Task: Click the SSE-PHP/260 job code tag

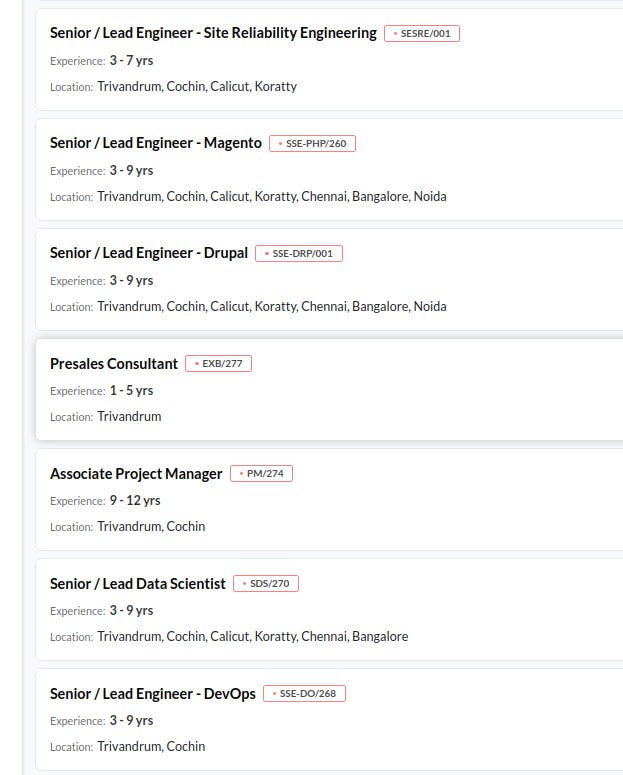Action: click(312, 143)
